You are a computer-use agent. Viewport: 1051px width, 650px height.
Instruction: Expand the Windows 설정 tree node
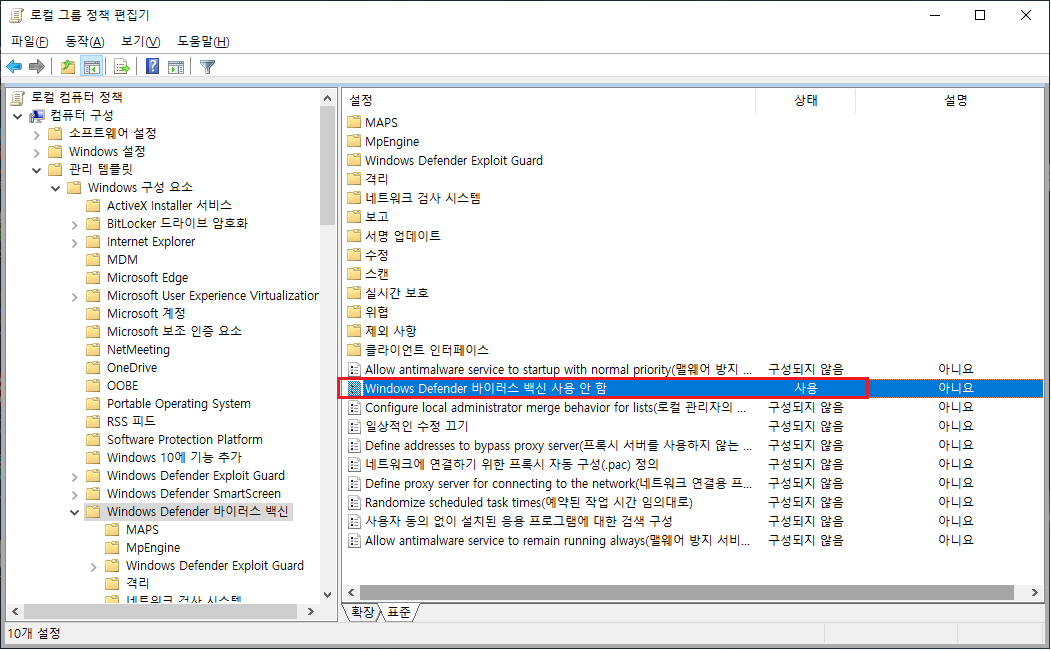point(36,152)
